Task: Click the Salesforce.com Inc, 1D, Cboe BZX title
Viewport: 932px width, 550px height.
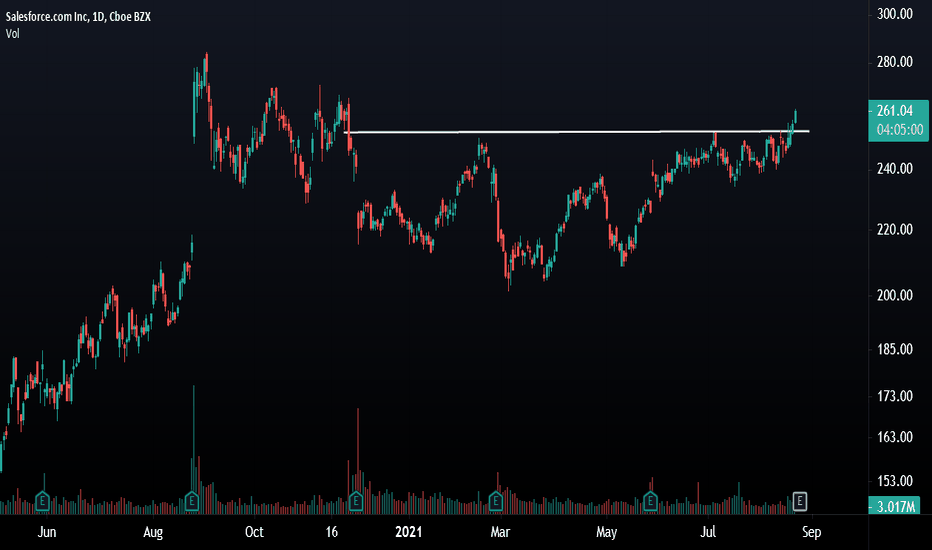Action: pos(78,17)
